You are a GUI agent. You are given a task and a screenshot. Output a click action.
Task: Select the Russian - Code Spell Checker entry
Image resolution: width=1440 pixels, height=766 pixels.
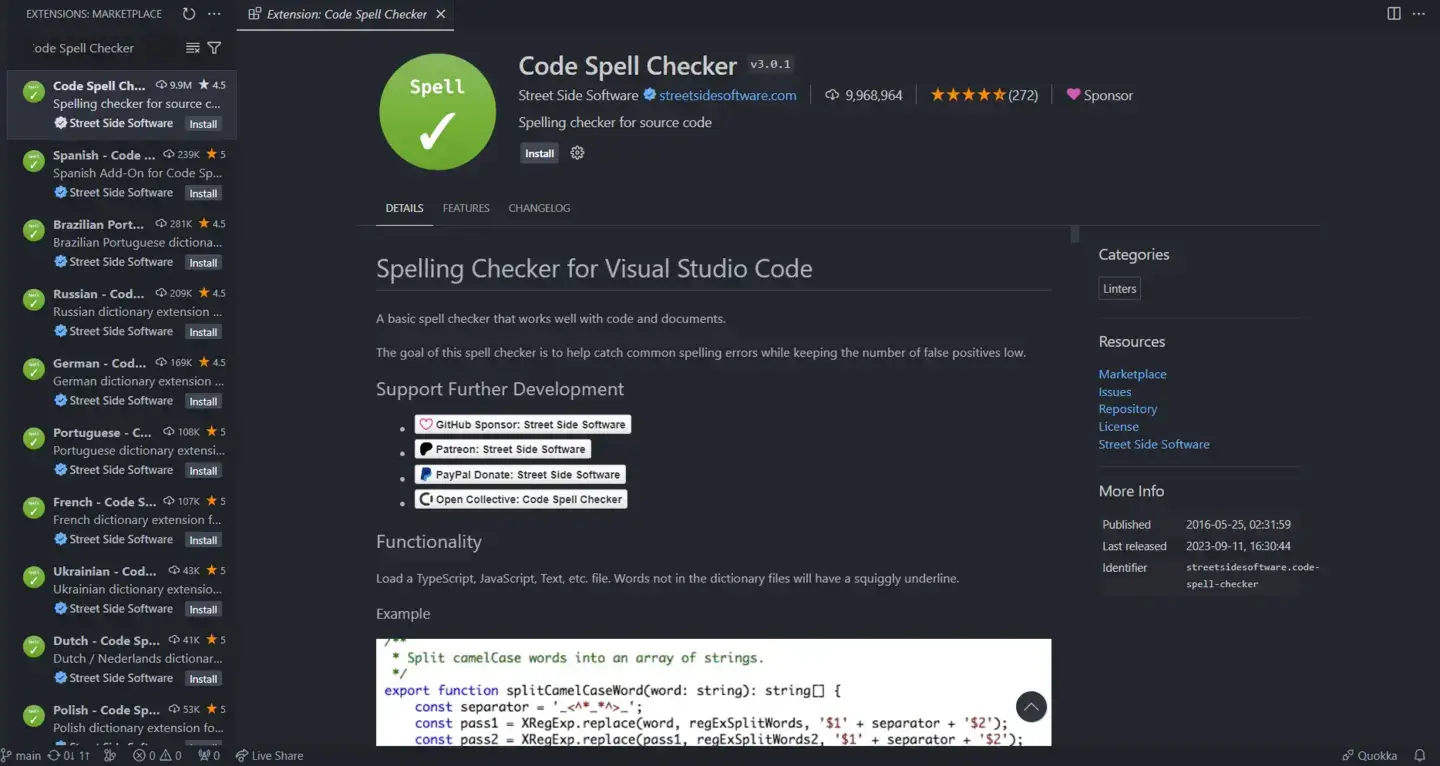click(122, 312)
